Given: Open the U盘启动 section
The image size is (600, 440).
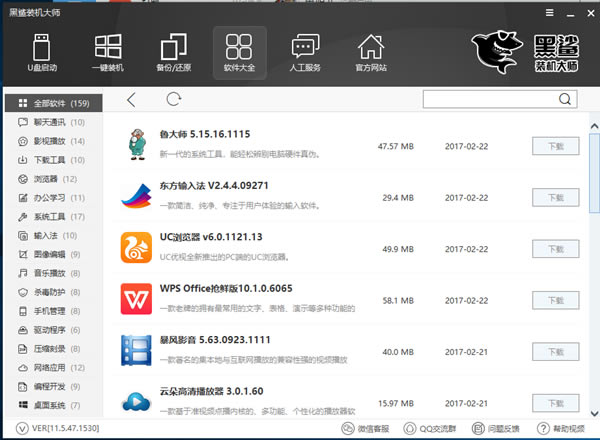Looking at the screenshot, I should (42, 53).
